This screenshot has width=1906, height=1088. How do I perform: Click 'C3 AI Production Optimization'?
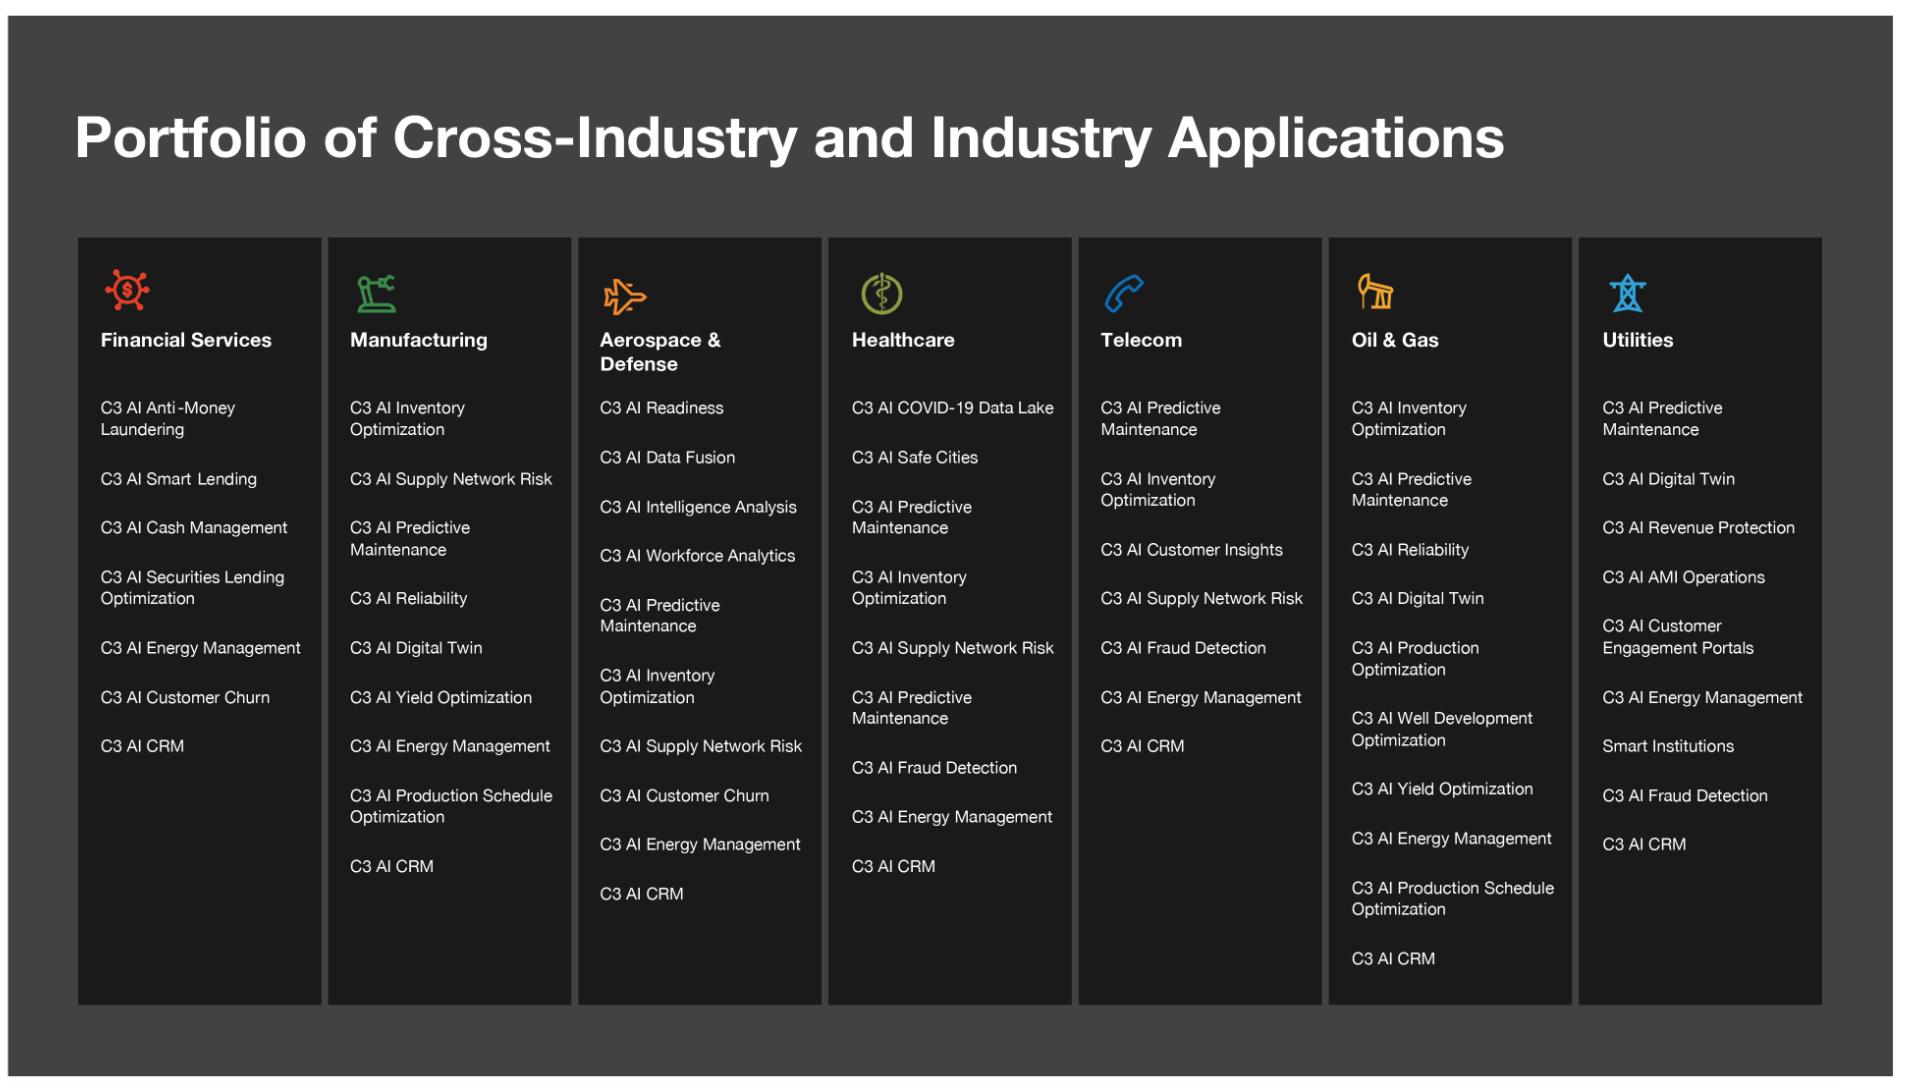pyautogui.click(x=1415, y=659)
